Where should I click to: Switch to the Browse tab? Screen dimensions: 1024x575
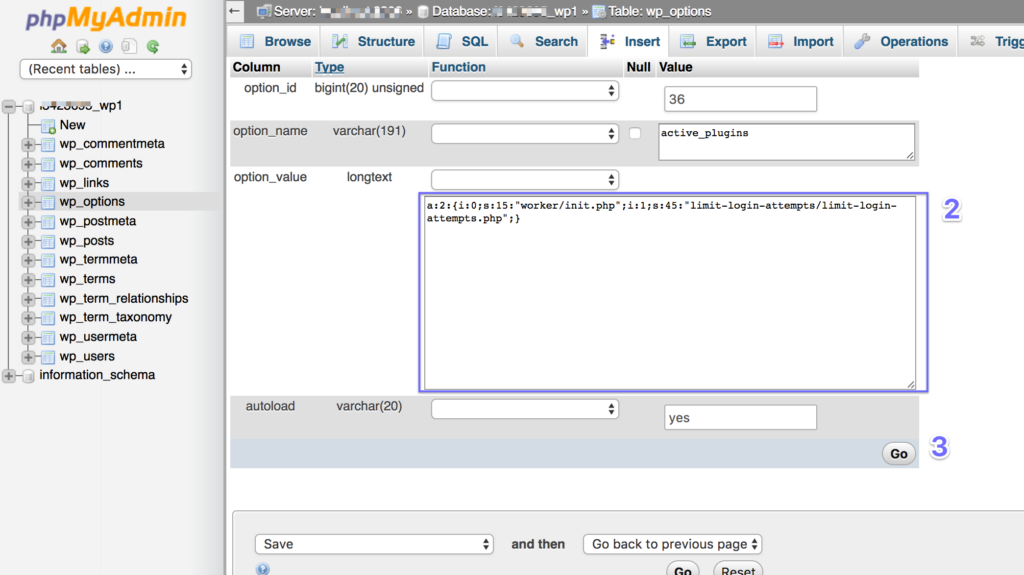[x=274, y=41]
